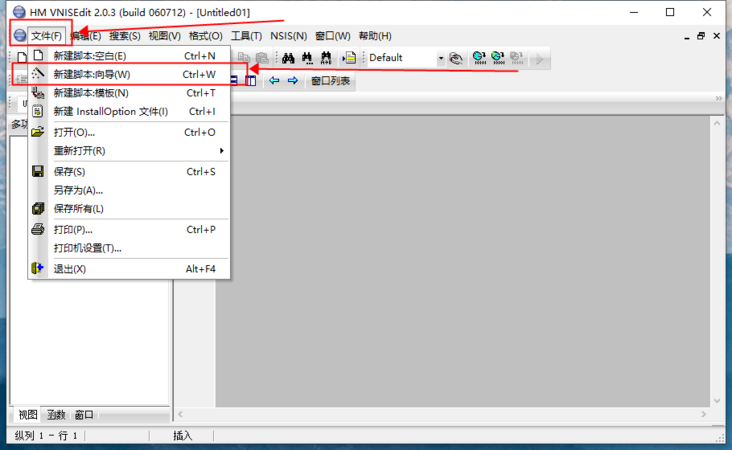Click the first binoculars Find toolbar icon
Screen dimensions: 732x450
(288, 58)
